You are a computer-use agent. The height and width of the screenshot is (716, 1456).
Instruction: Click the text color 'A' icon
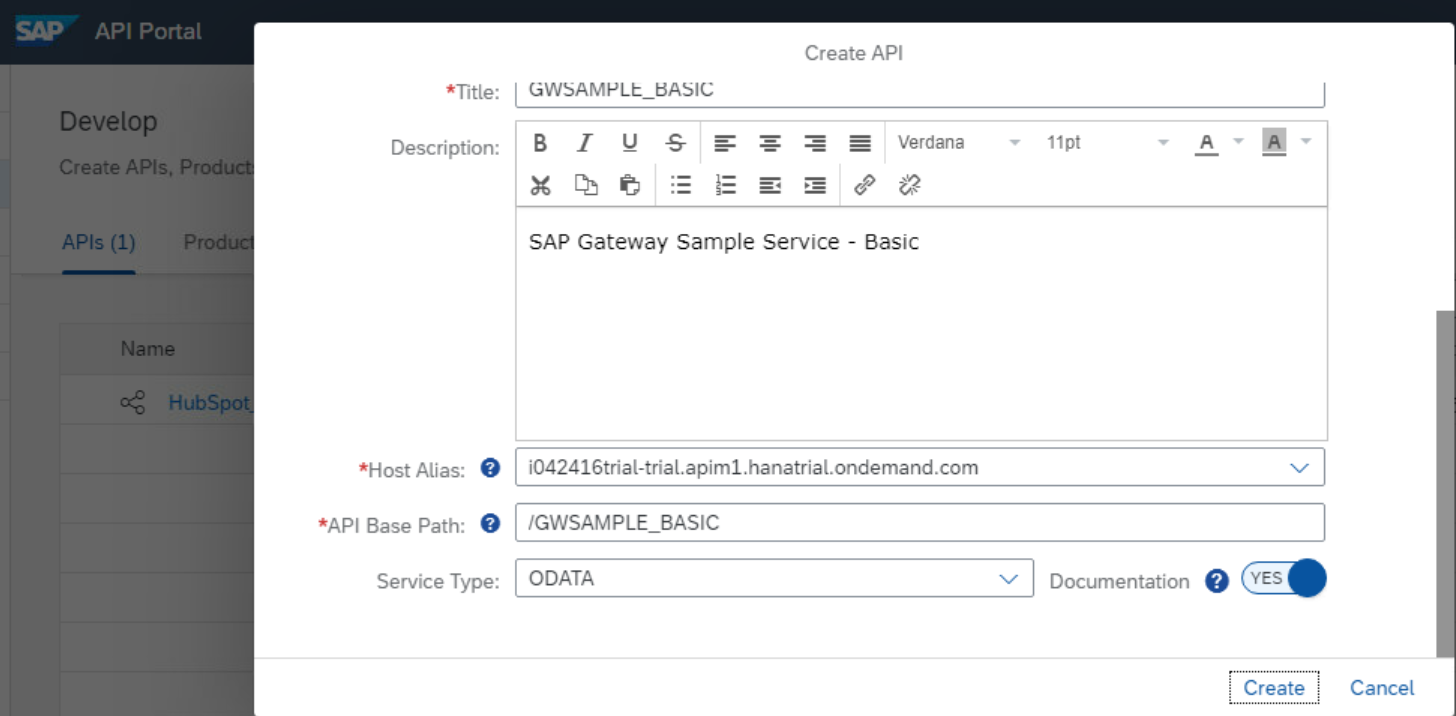tap(1207, 143)
